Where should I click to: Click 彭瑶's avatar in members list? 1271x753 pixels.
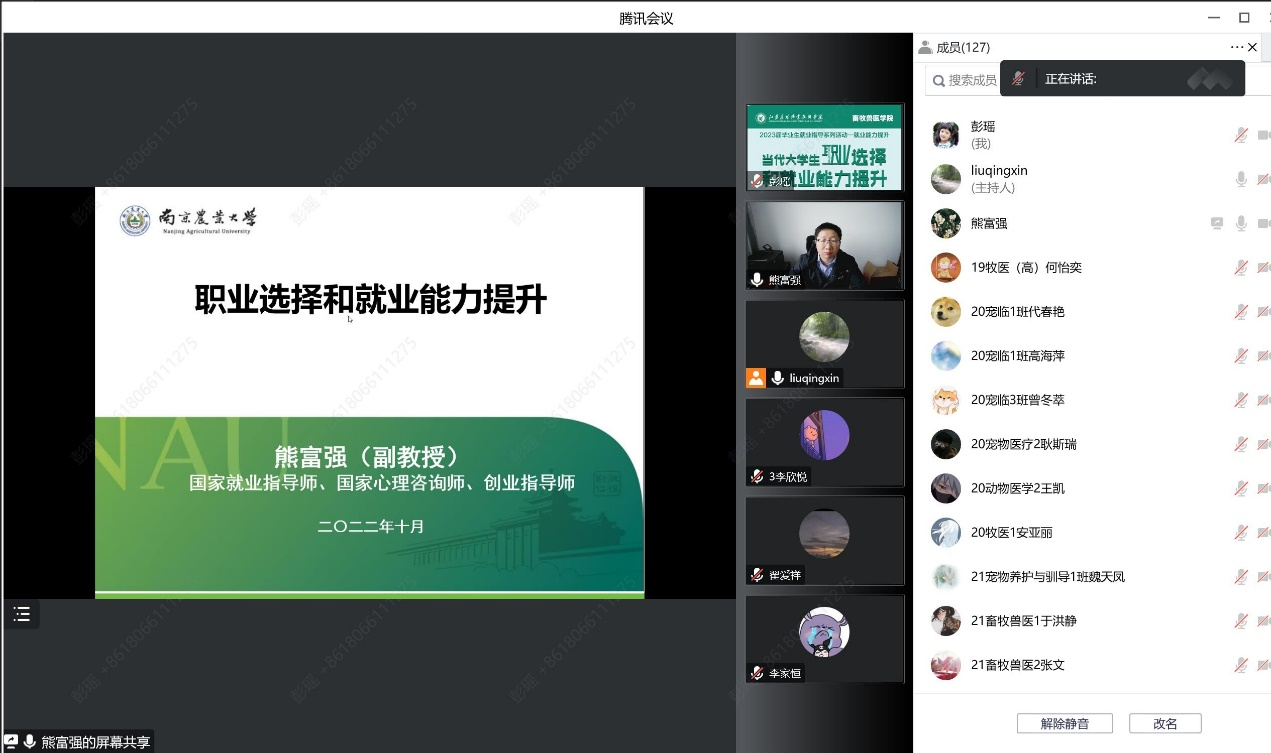pyautogui.click(x=945, y=135)
